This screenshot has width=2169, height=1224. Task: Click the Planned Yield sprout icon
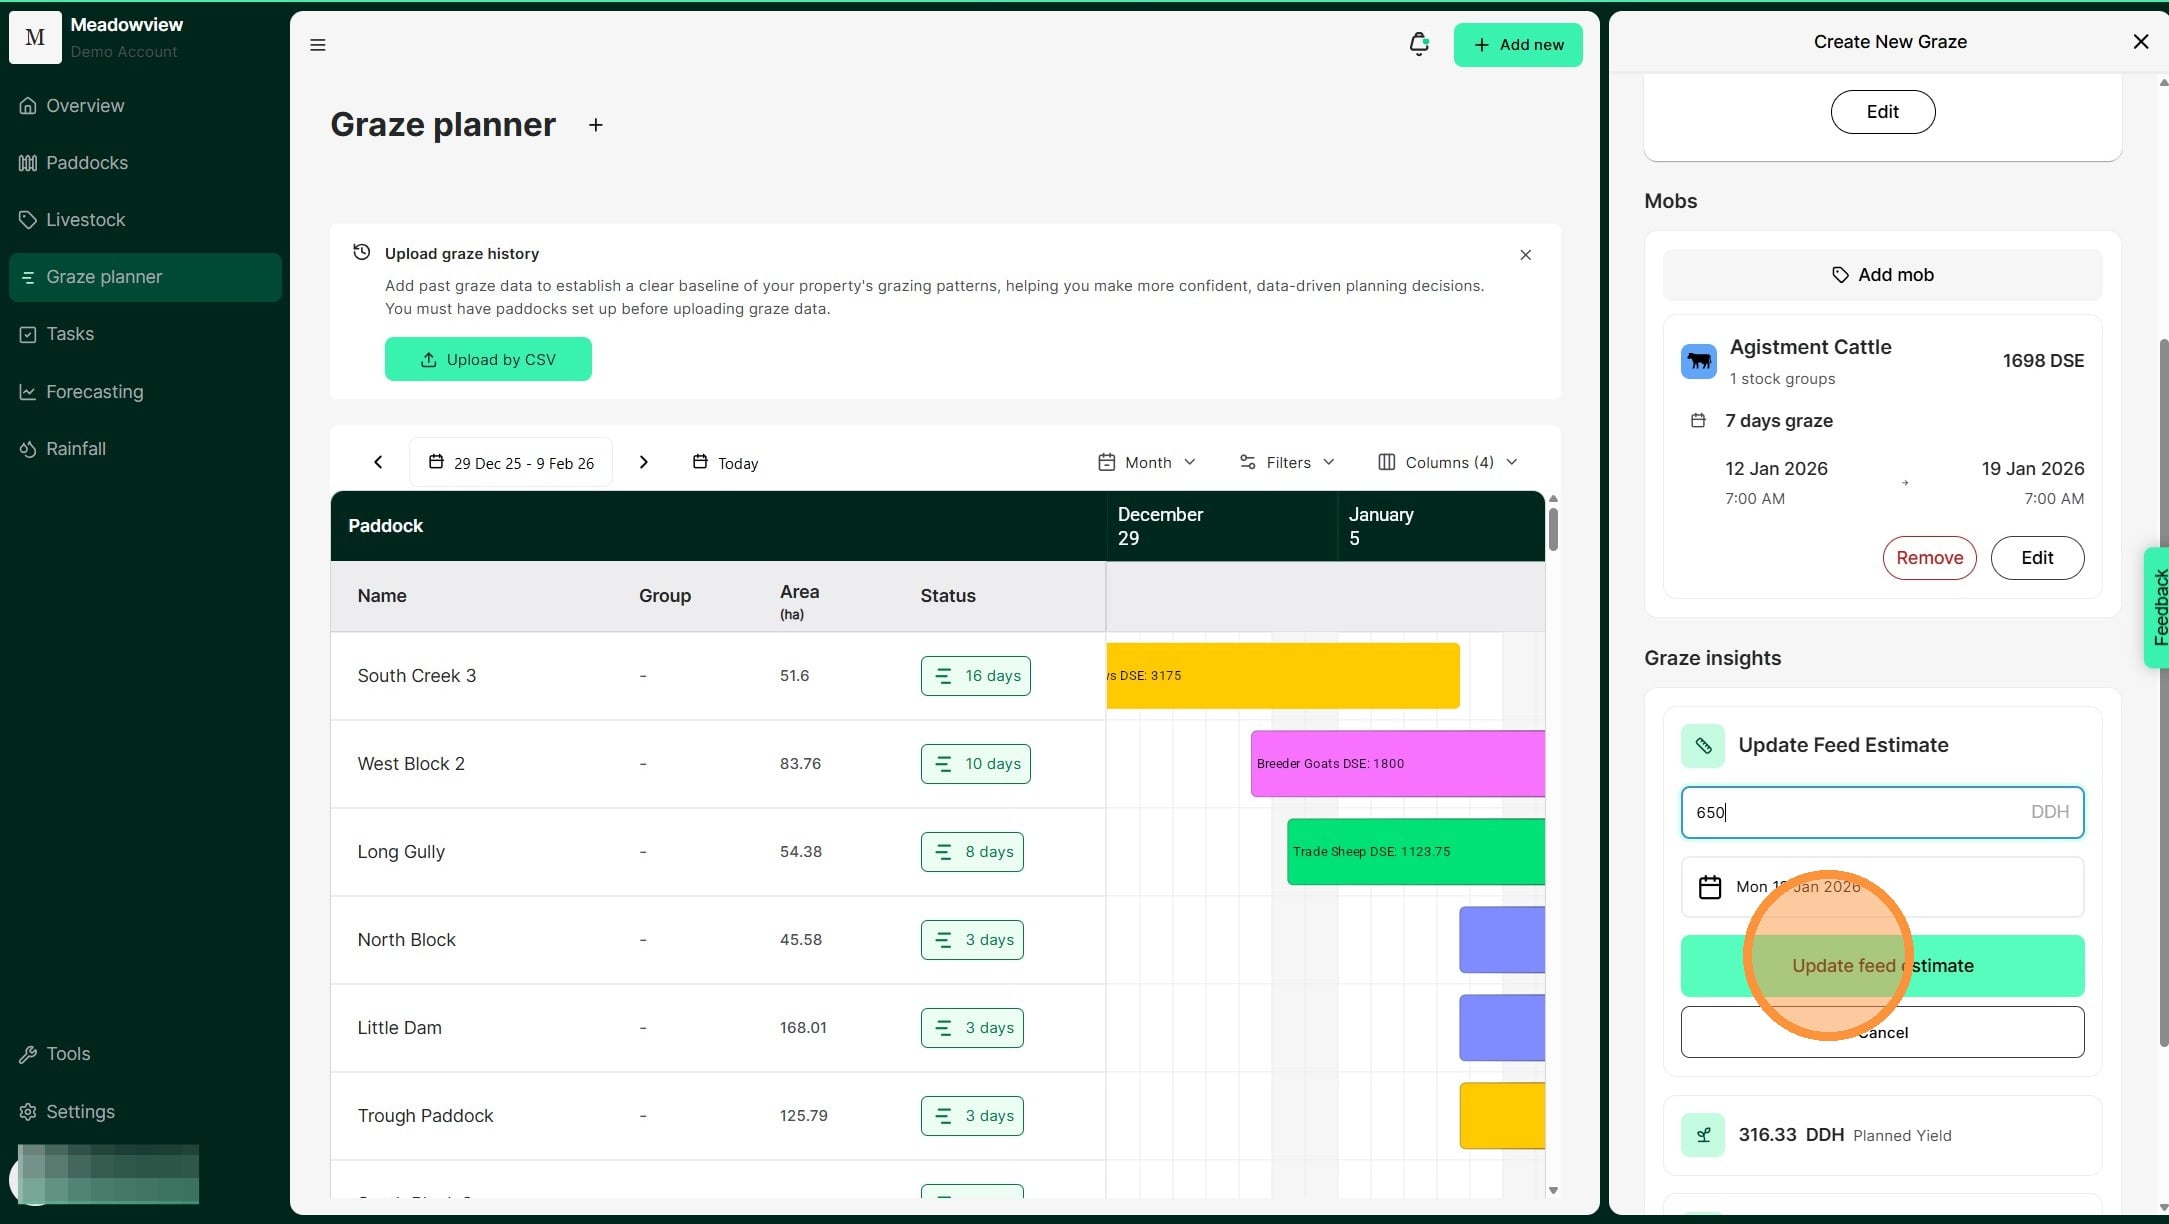pyautogui.click(x=1702, y=1135)
